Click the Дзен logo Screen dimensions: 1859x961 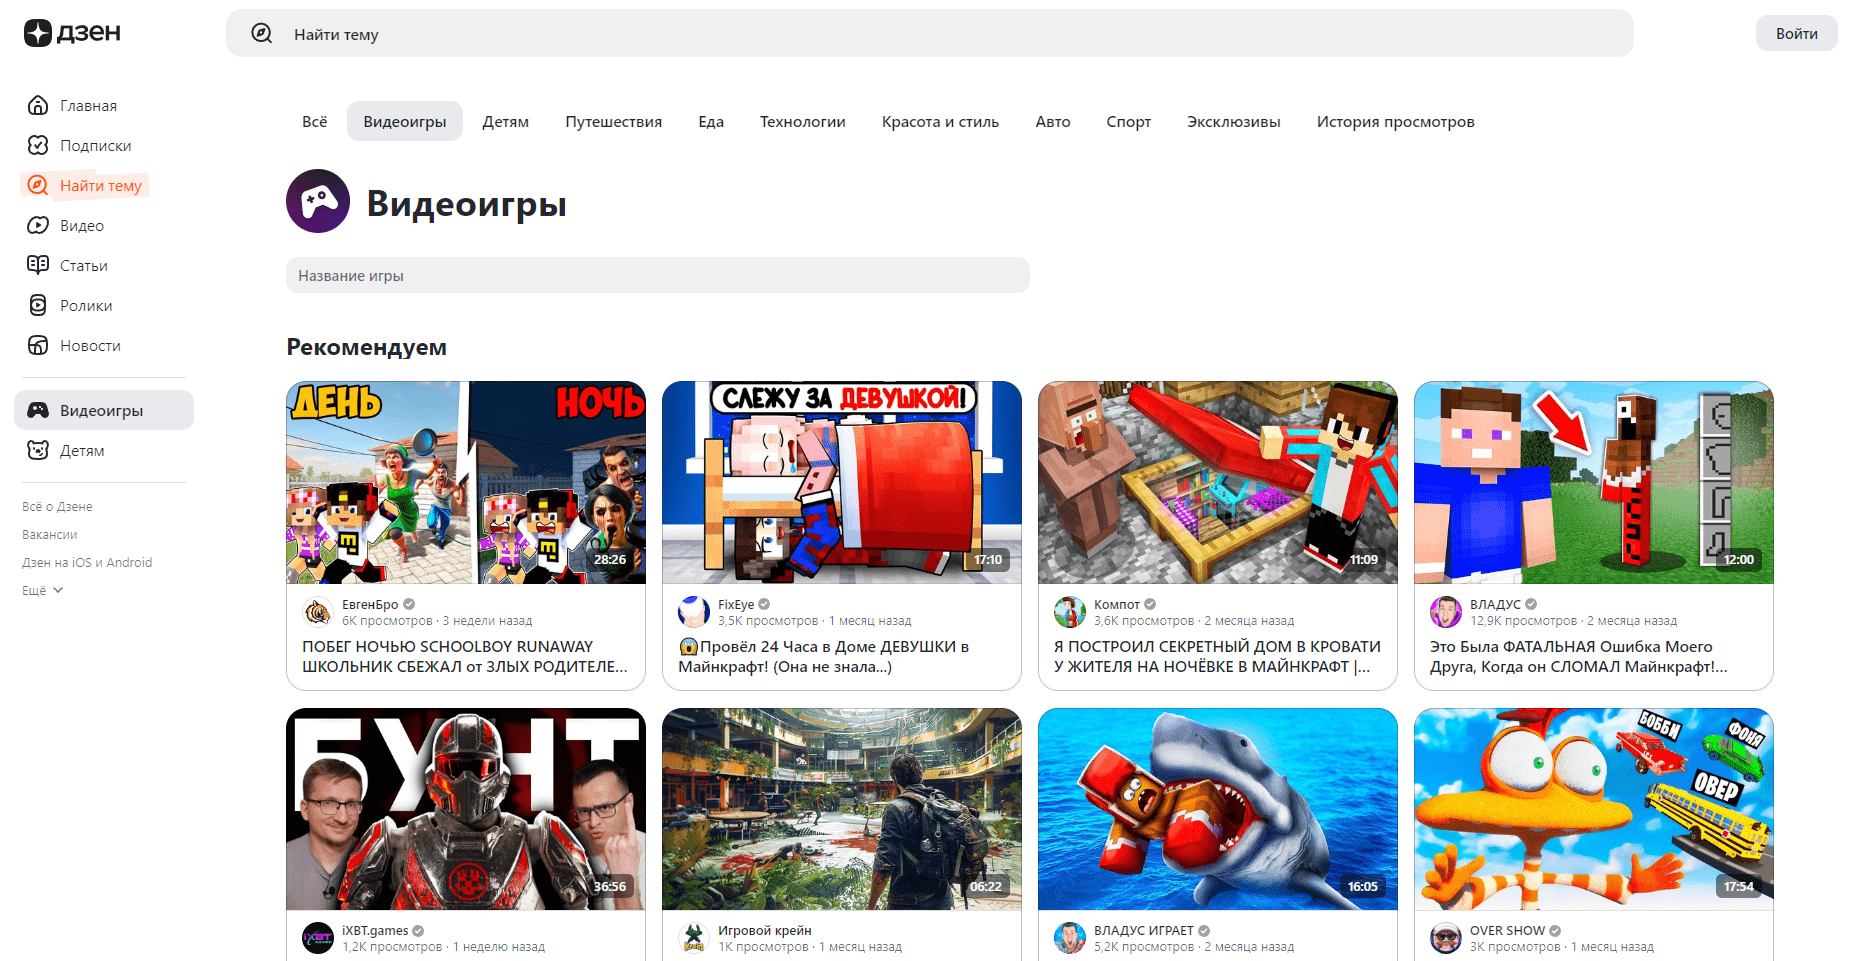(71, 33)
